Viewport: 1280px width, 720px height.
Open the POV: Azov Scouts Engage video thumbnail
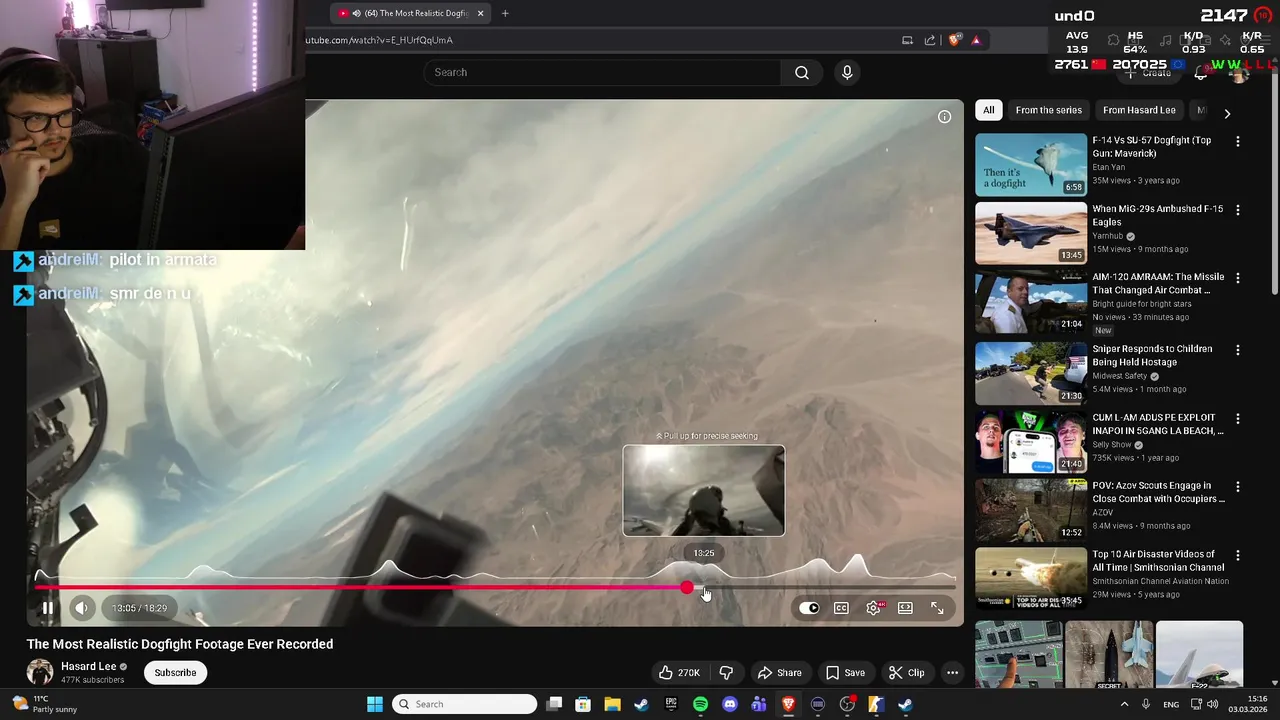click(x=1031, y=509)
